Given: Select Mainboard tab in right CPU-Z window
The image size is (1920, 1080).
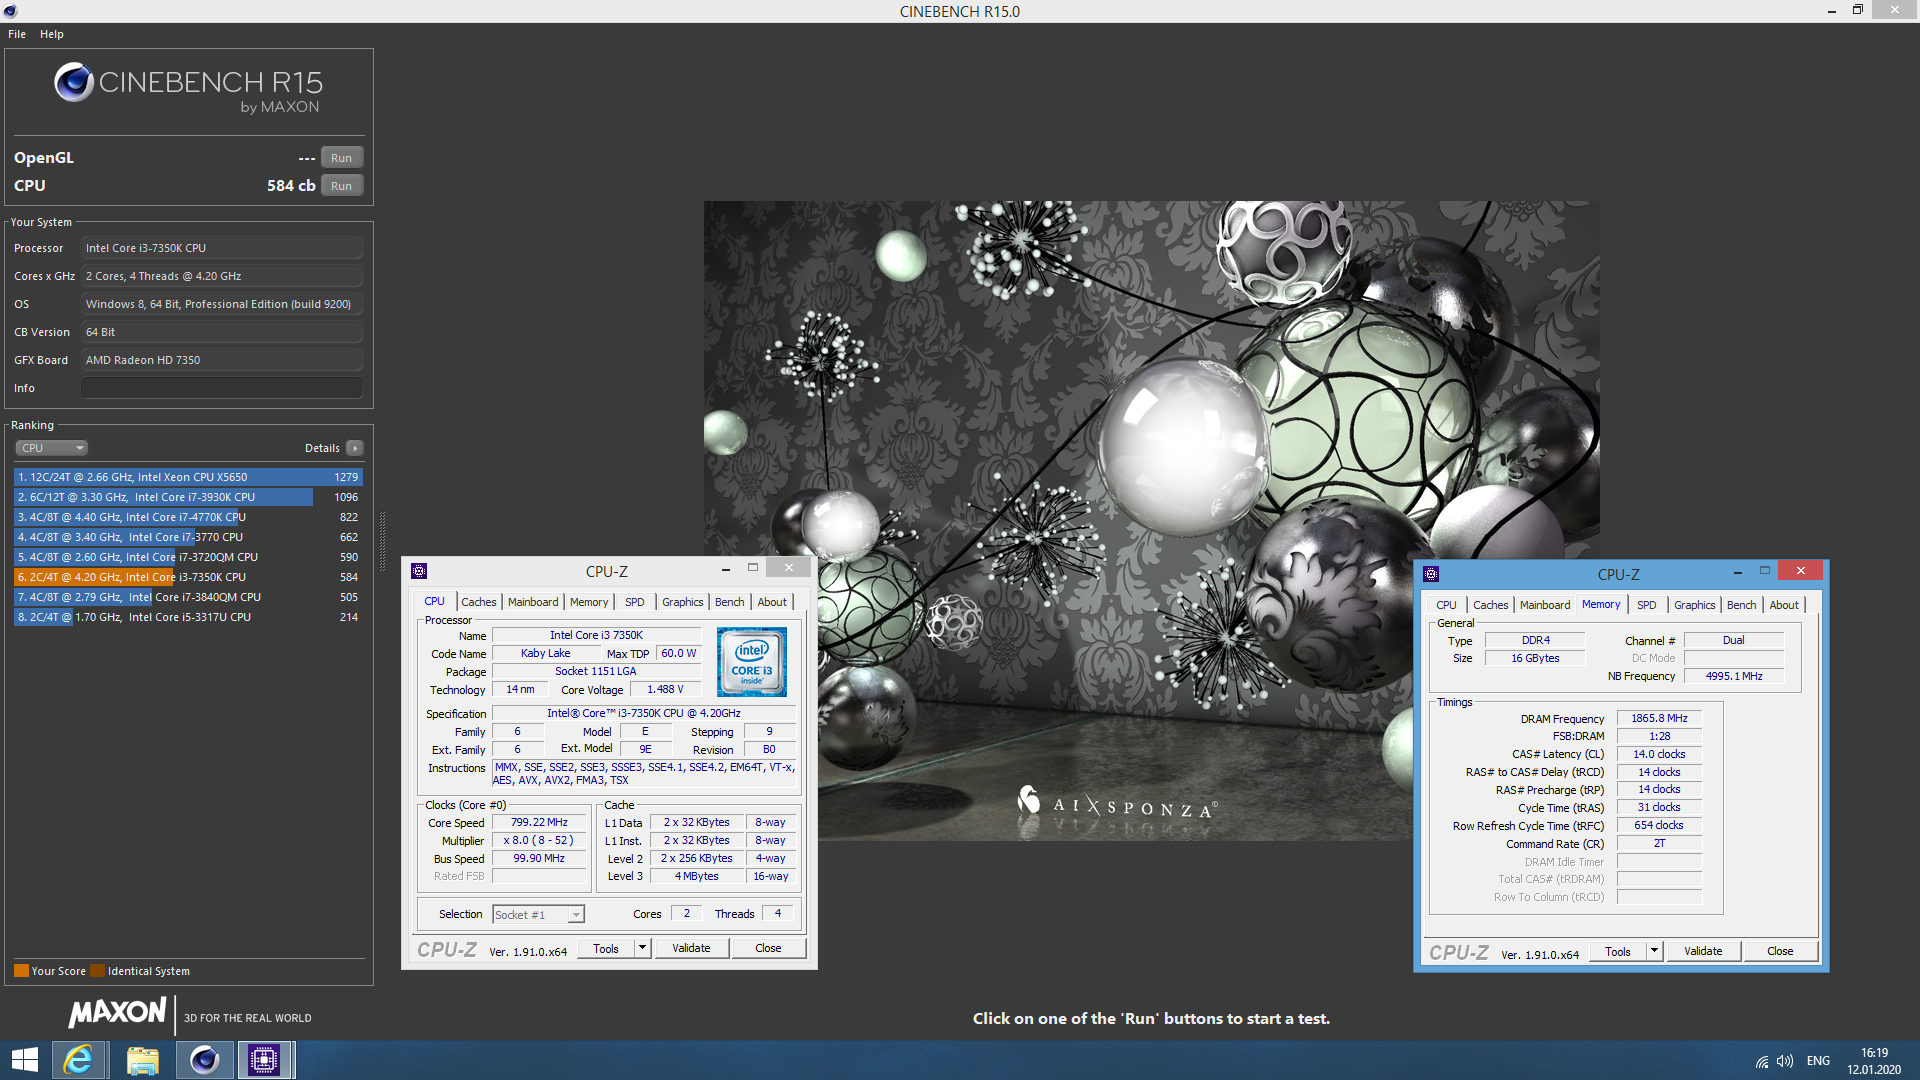Looking at the screenshot, I should [1545, 605].
